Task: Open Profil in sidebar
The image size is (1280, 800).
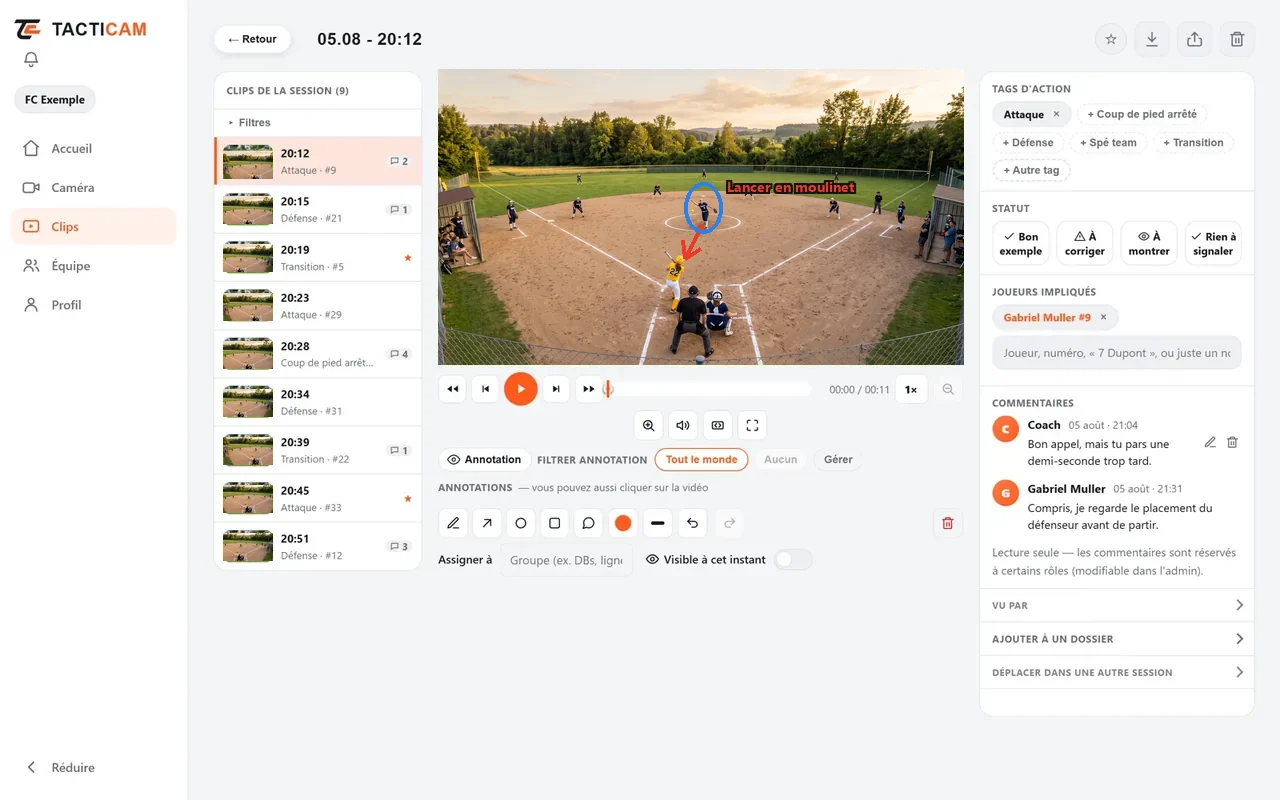Action: coord(94,304)
